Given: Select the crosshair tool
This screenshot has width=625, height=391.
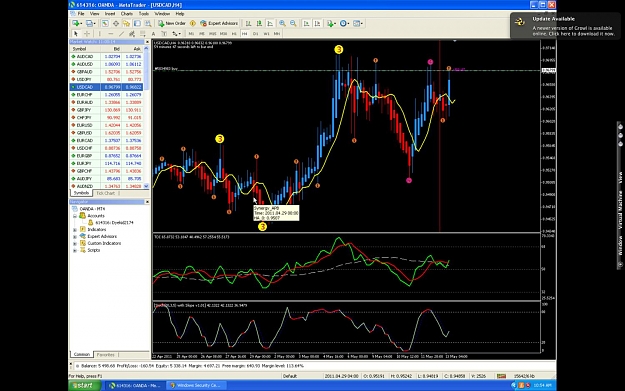Looking at the screenshot, I should tap(86, 34).
